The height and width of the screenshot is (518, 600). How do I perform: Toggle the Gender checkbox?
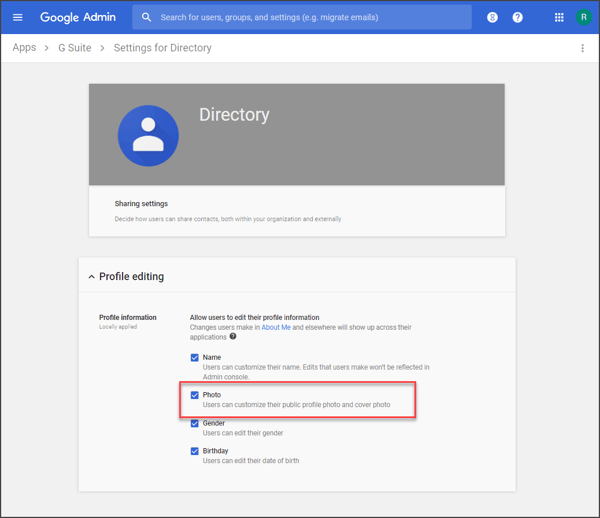[x=195, y=423]
